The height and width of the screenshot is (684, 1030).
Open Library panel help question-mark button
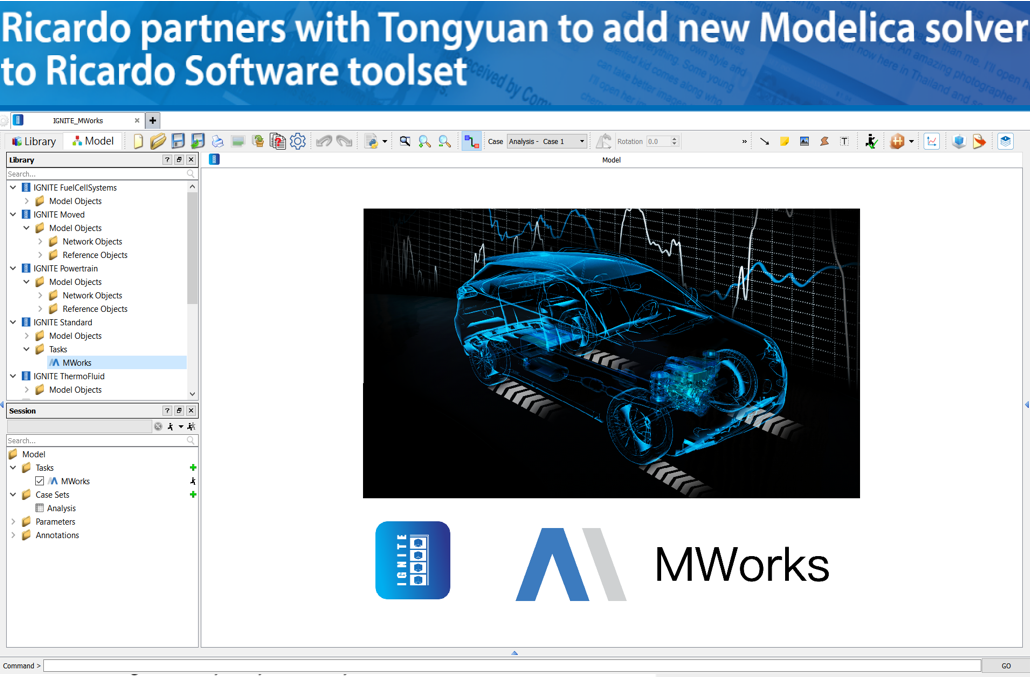pyautogui.click(x=167, y=160)
